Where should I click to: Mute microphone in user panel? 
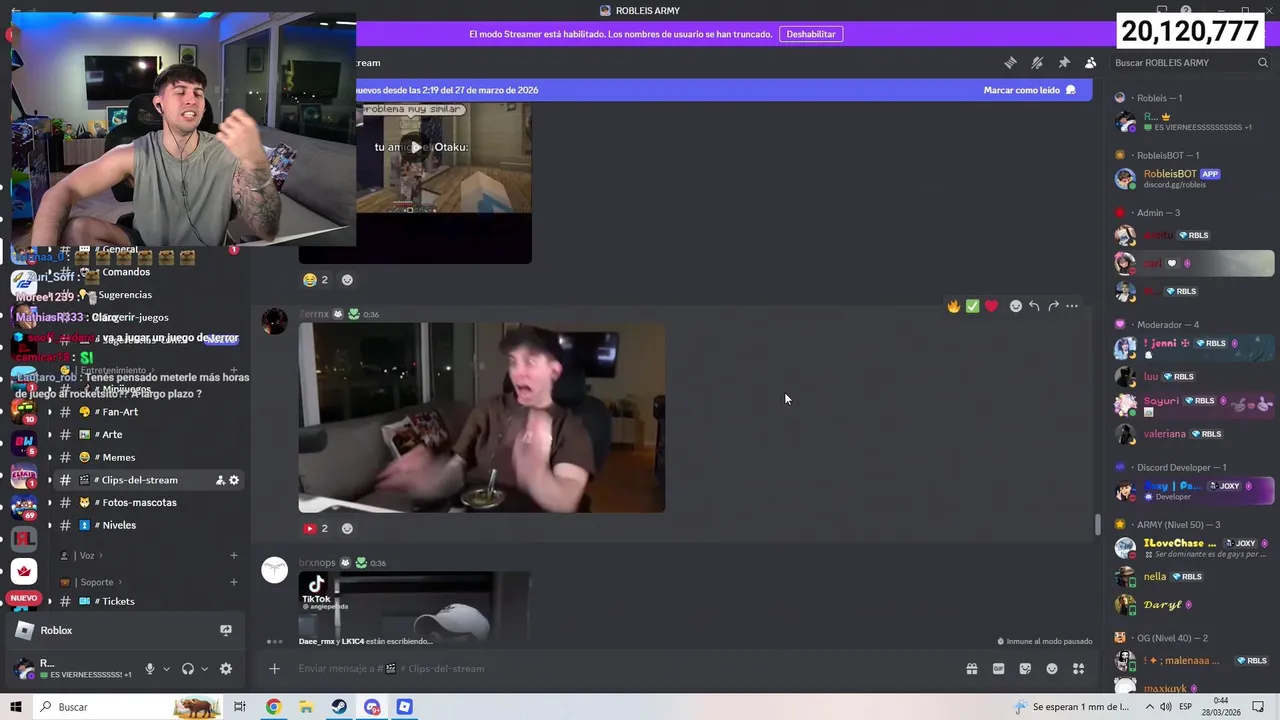[150, 669]
